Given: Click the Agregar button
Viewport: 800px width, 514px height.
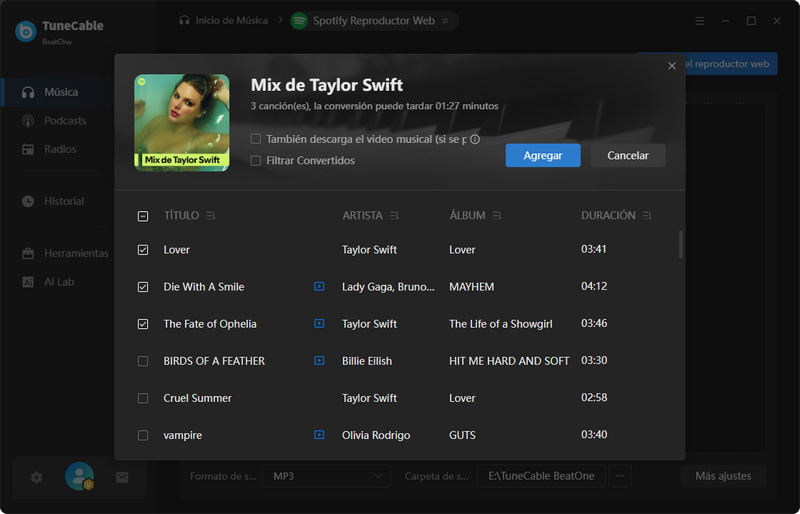Looking at the screenshot, I should [x=543, y=155].
